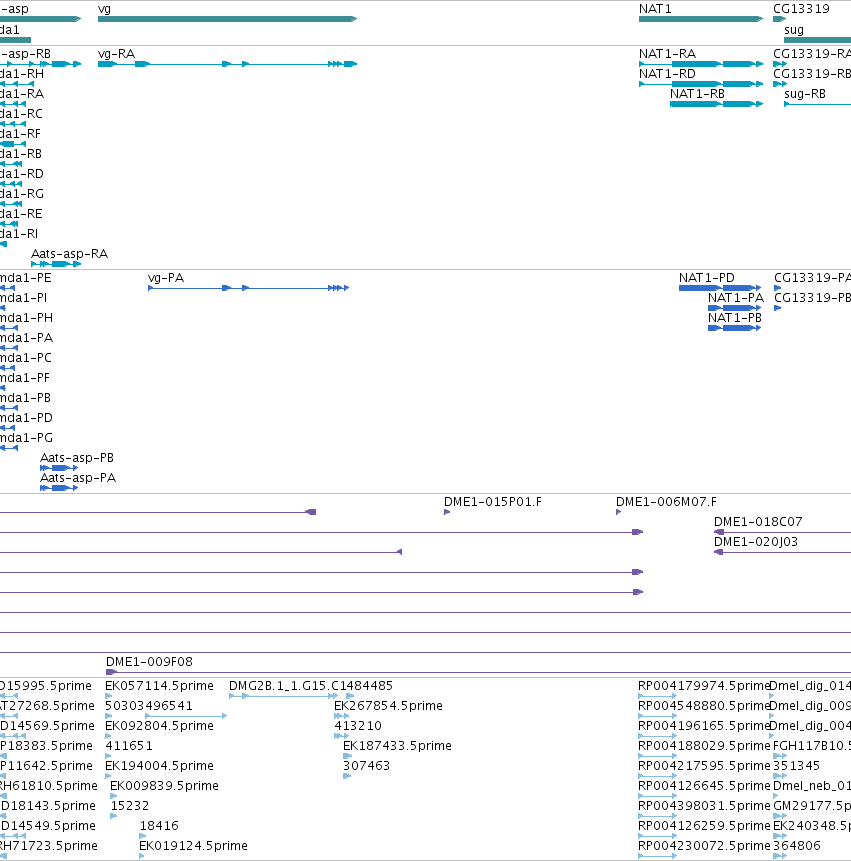Click EST 50303496541
This screenshot has width=851, height=861.
[149, 706]
